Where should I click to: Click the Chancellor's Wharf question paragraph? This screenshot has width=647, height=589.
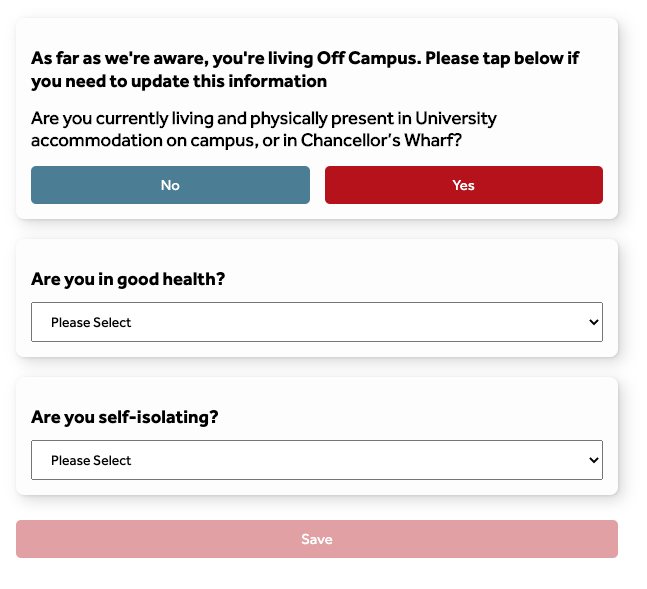[264, 129]
